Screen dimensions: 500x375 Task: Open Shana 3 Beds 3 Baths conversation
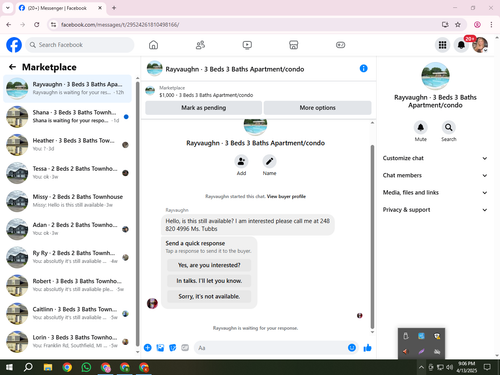[68, 117]
